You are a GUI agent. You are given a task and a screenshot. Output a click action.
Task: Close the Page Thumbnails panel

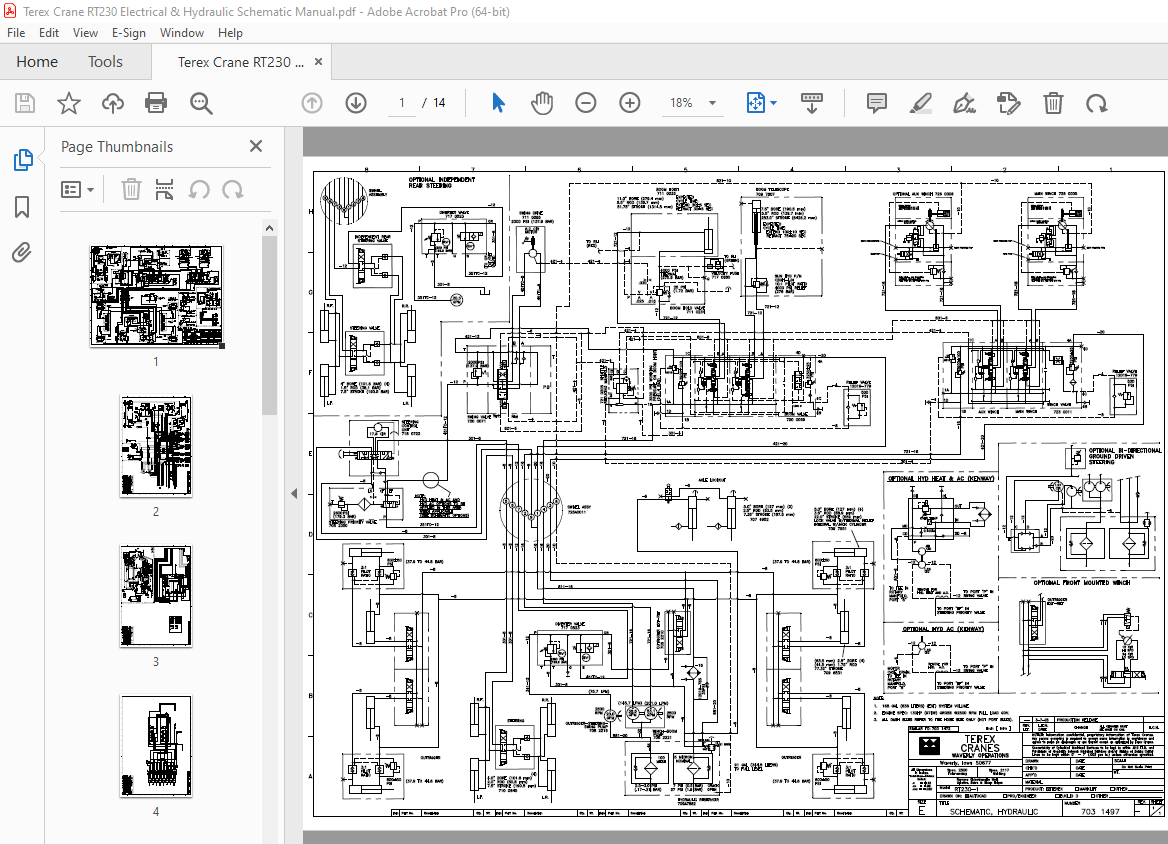pos(256,146)
